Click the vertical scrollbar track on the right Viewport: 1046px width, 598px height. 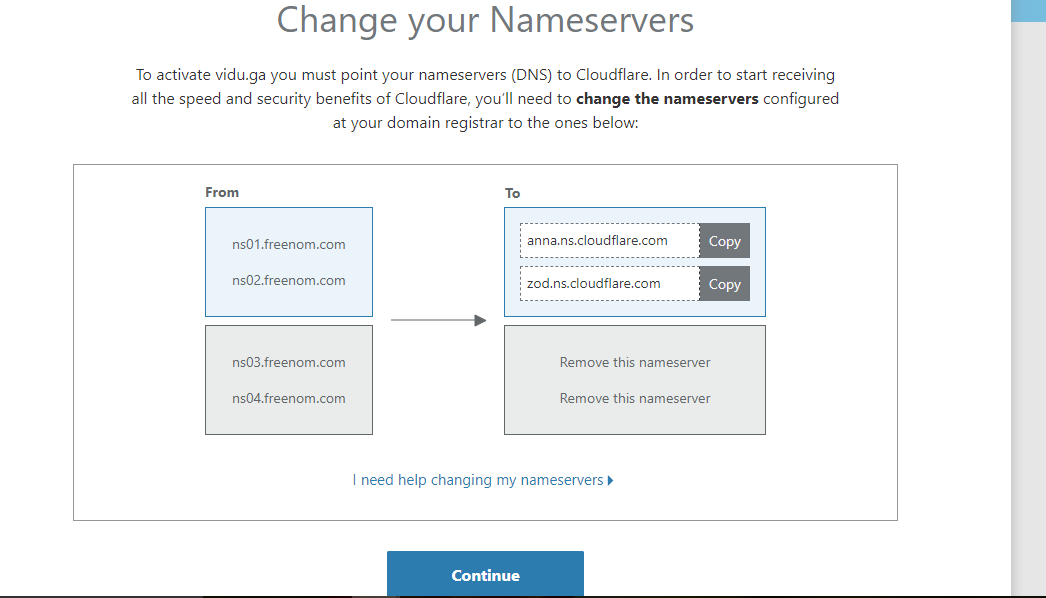pos(1028,300)
